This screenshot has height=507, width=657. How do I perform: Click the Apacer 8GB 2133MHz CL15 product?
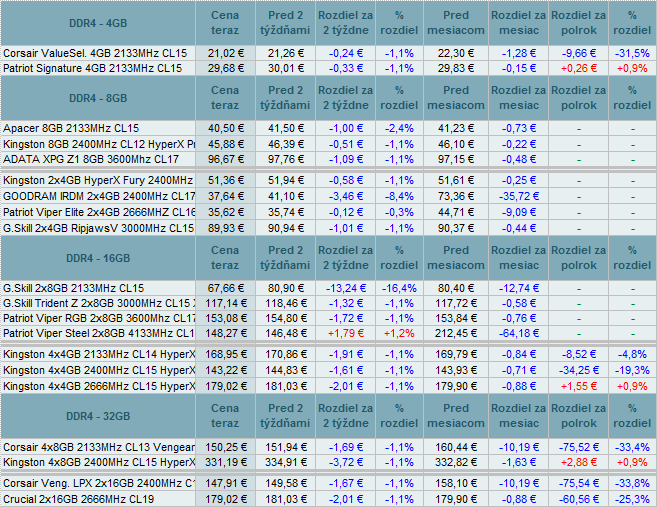pos(71,129)
